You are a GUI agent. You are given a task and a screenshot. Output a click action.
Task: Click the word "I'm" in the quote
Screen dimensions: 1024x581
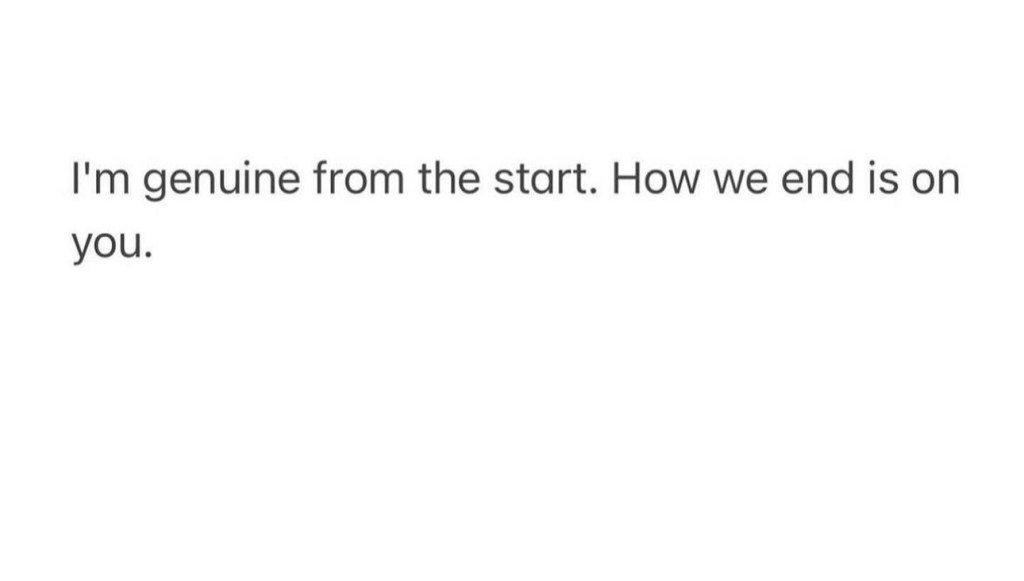[x=96, y=182]
